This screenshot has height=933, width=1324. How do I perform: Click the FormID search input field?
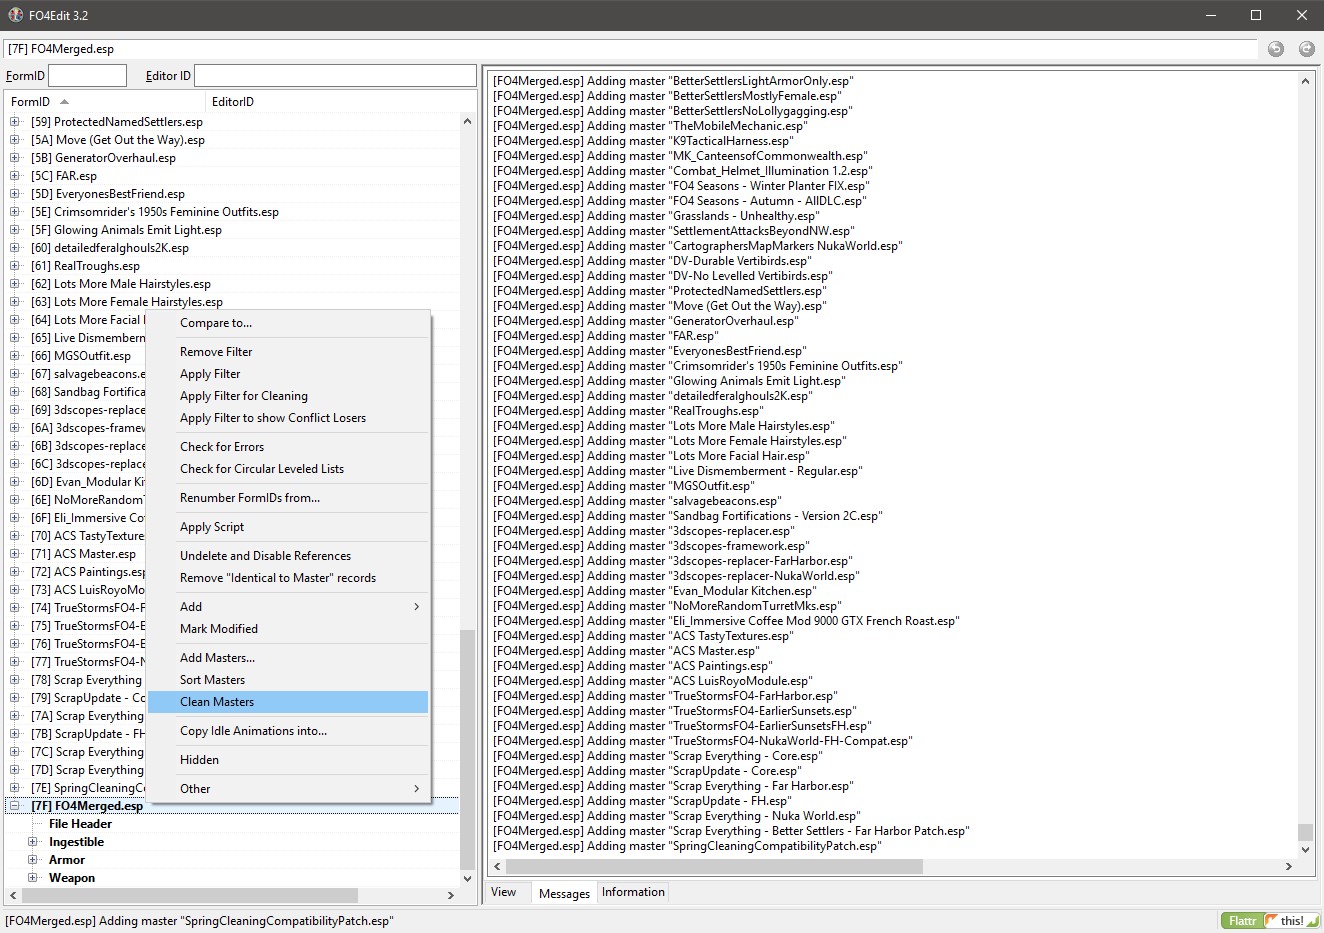(x=88, y=75)
